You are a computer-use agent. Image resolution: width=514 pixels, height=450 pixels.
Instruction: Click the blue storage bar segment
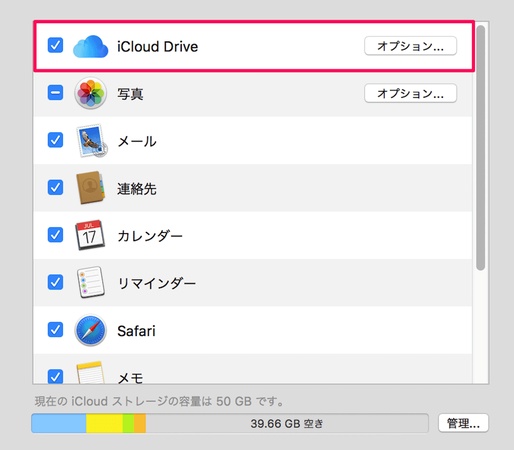point(59,423)
